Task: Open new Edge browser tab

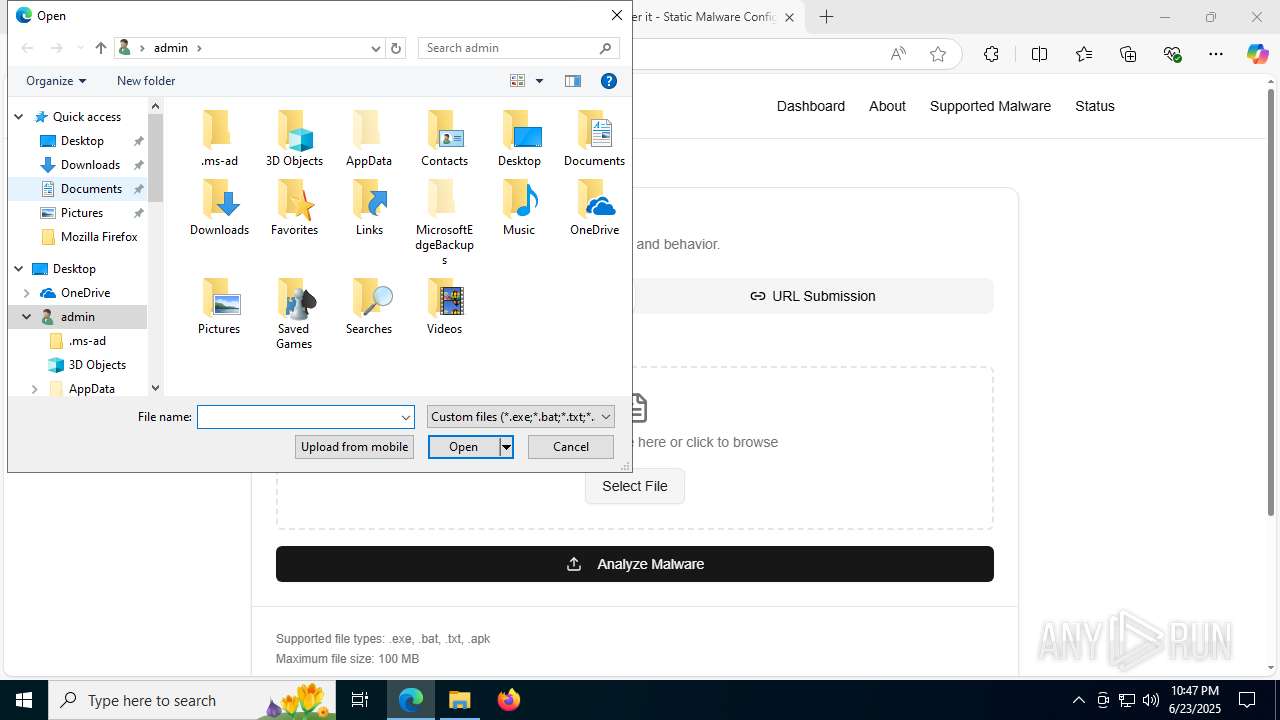Action: click(x=826, y=17)
